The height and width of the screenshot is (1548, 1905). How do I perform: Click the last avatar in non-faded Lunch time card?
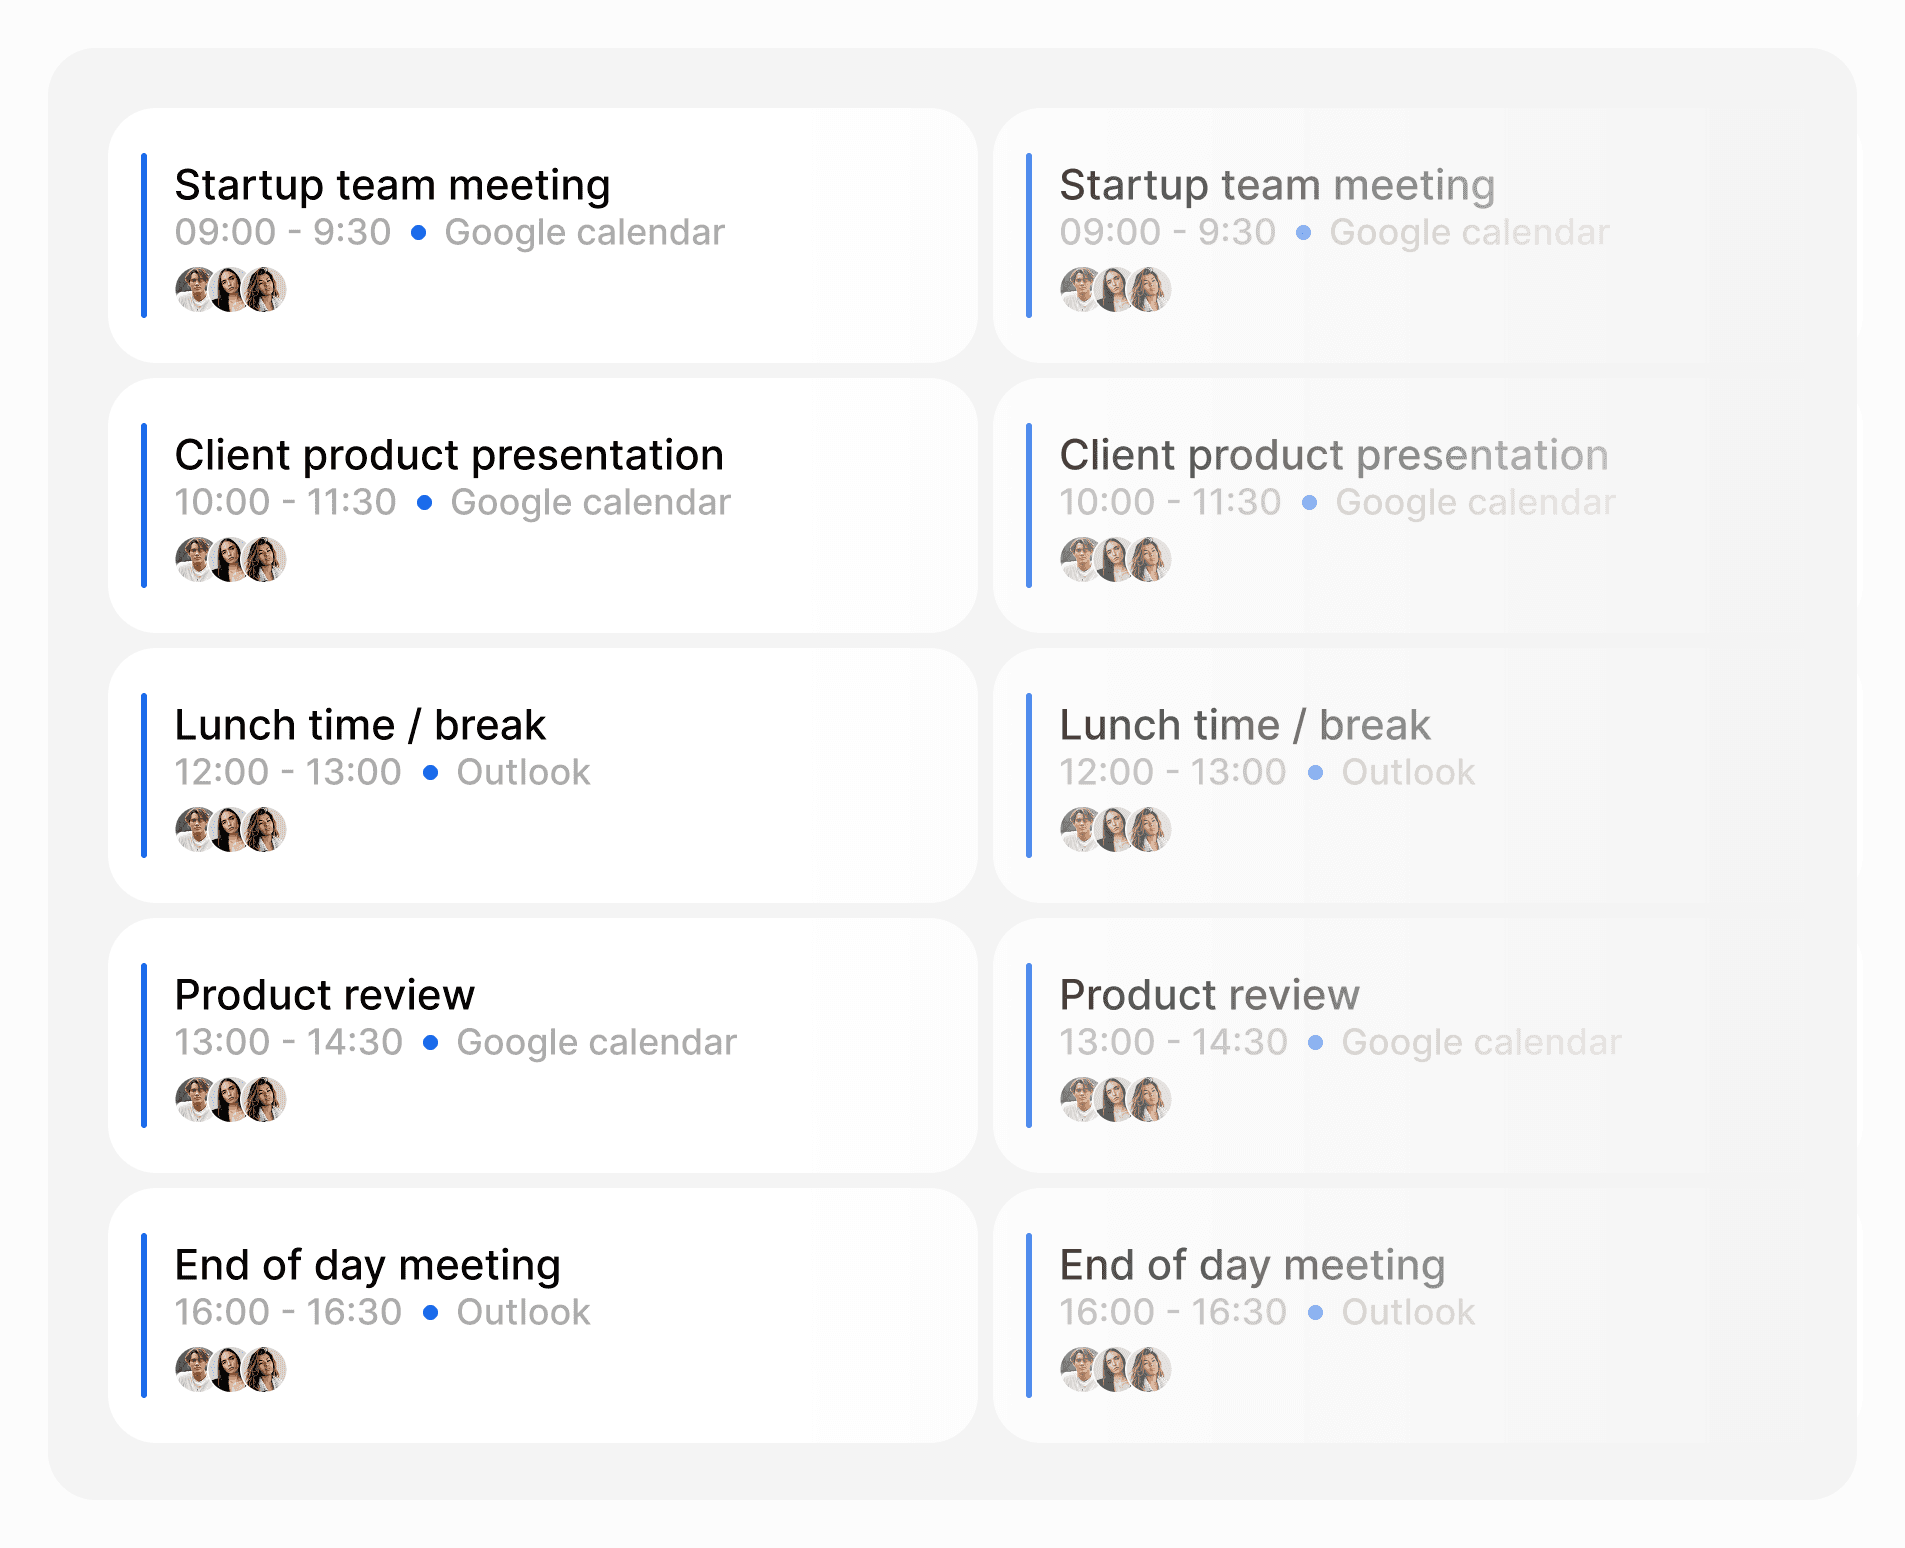pos(266,830)
